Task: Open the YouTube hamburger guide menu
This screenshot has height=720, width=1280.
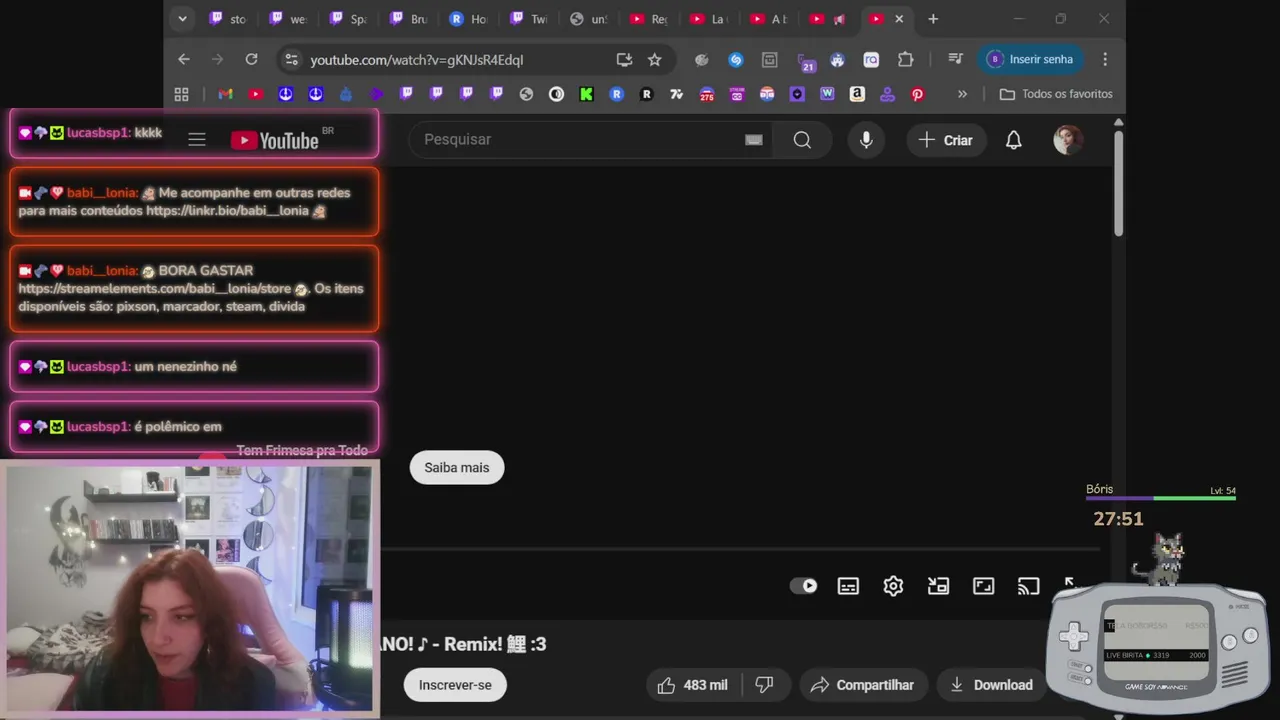Action: (x=197, y=140)
